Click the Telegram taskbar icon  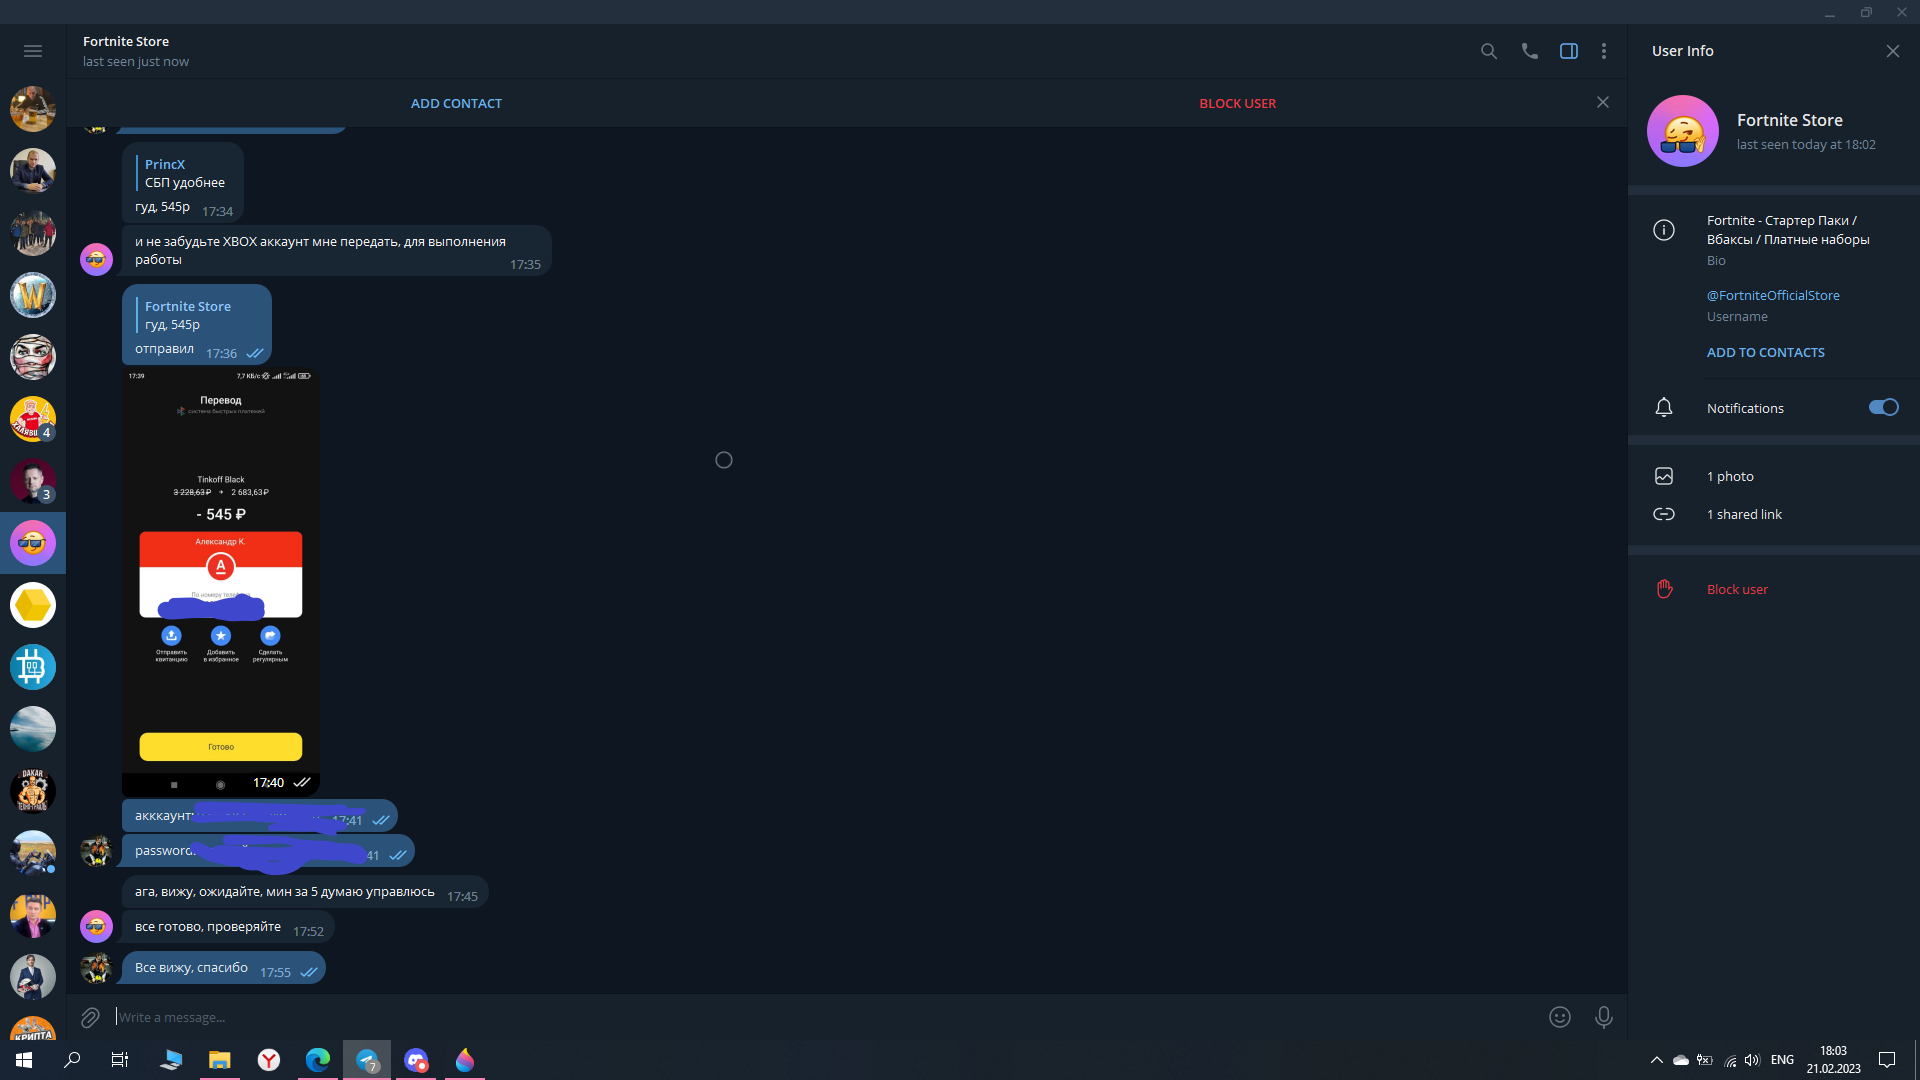coord(367,1060)
